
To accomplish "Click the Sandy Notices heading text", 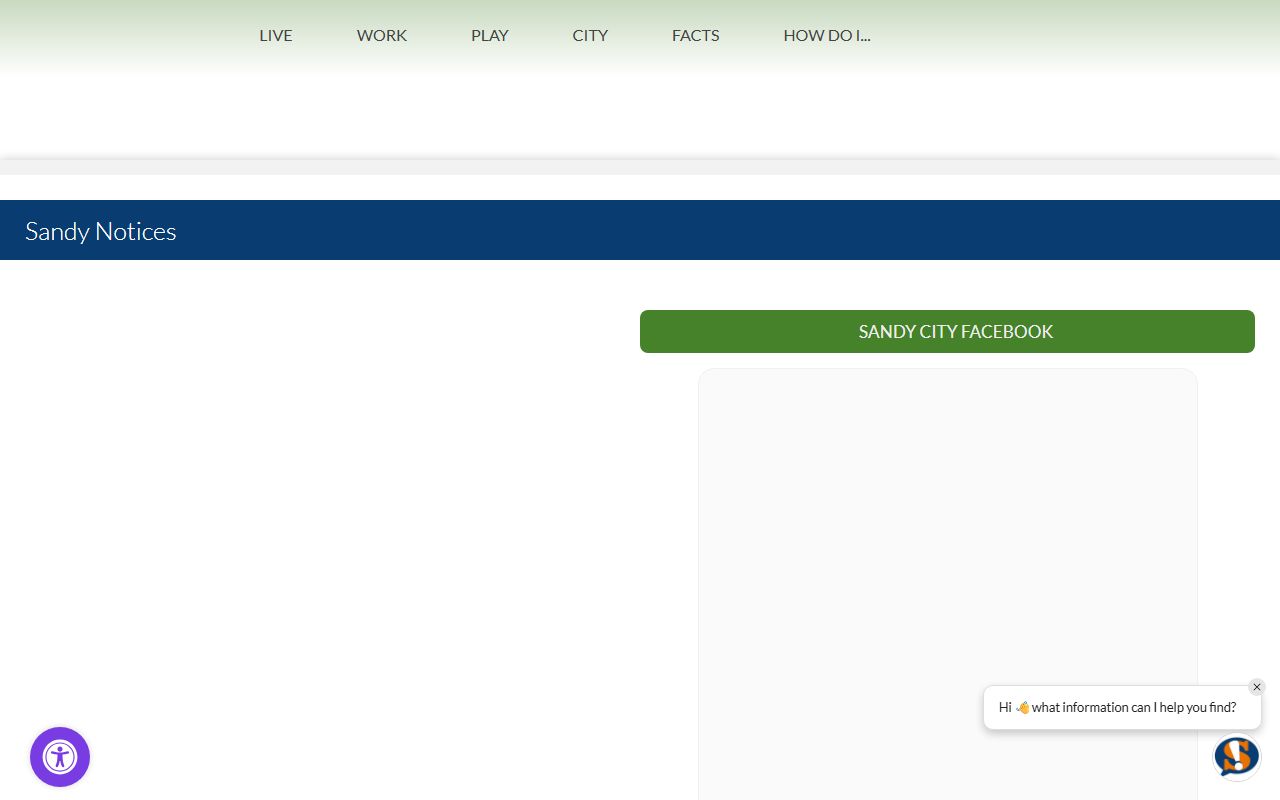I will tap(101, 231).
